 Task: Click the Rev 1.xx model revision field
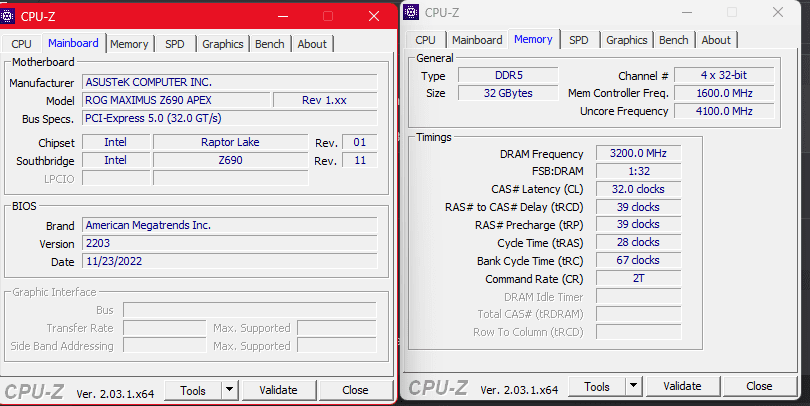[324, 100]
